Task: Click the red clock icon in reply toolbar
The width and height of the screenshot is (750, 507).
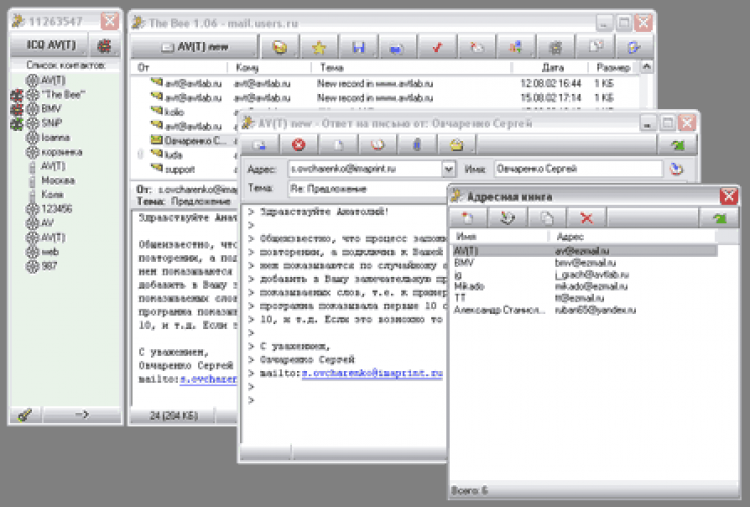Action: [377, 145]
